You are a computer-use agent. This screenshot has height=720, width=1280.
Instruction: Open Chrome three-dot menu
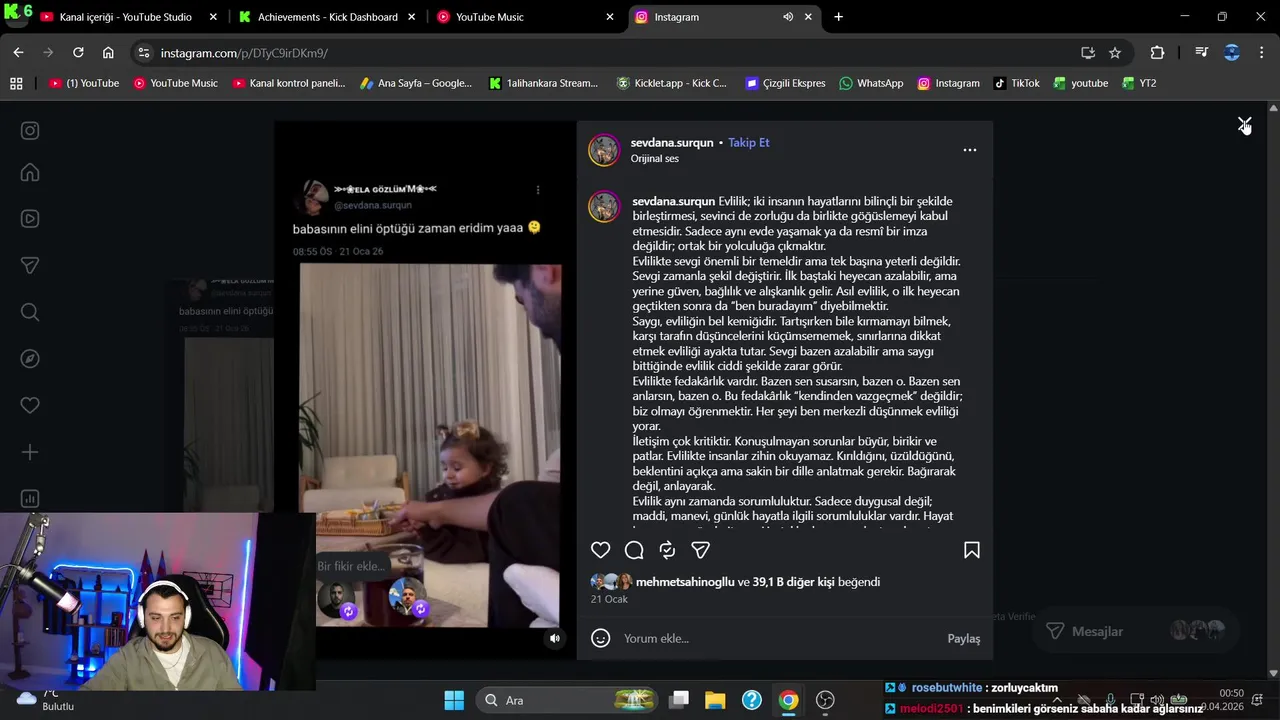(1262, 53)
